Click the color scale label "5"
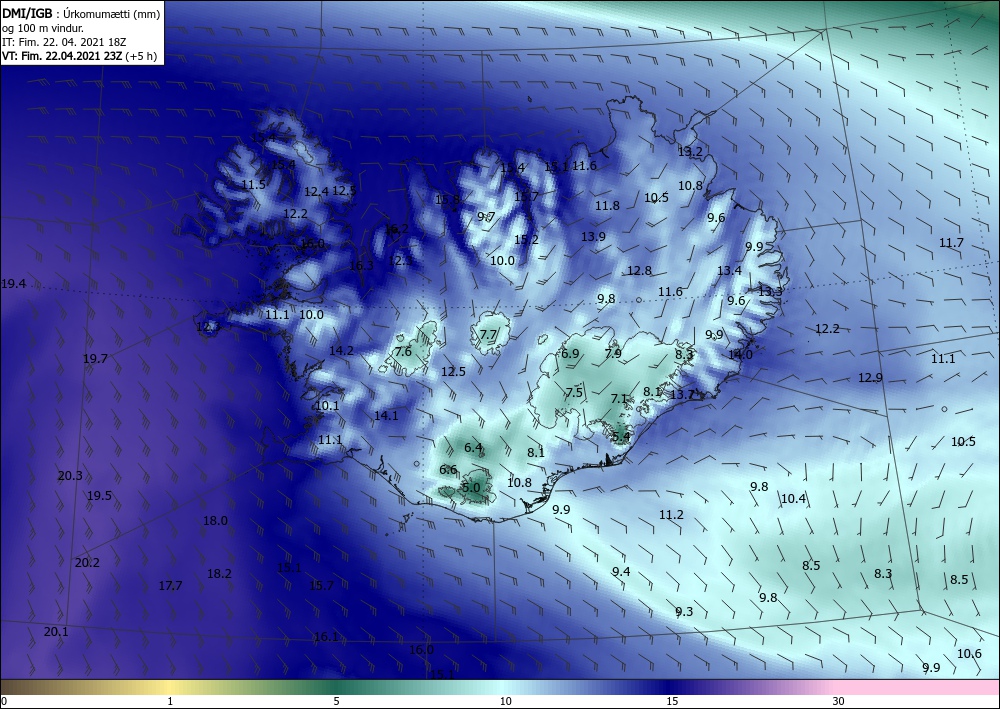 [x=336, y=702]
